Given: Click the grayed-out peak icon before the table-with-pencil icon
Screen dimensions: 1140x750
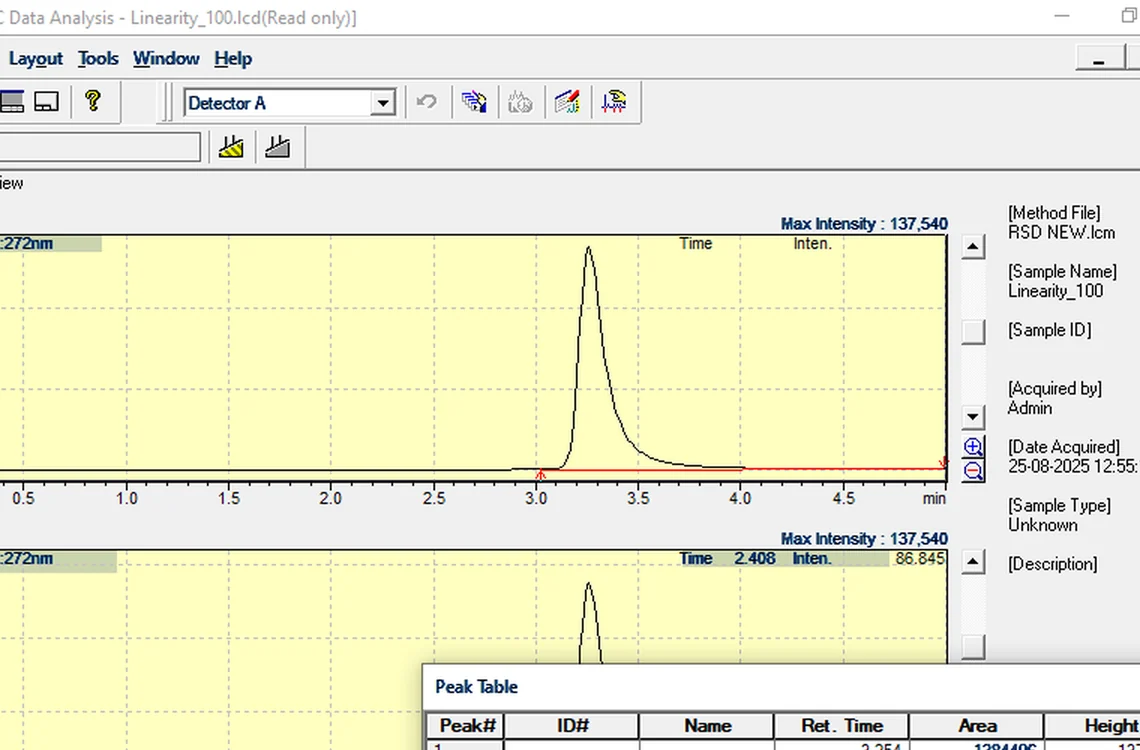Looking at the screenshot, I should 520,102.
